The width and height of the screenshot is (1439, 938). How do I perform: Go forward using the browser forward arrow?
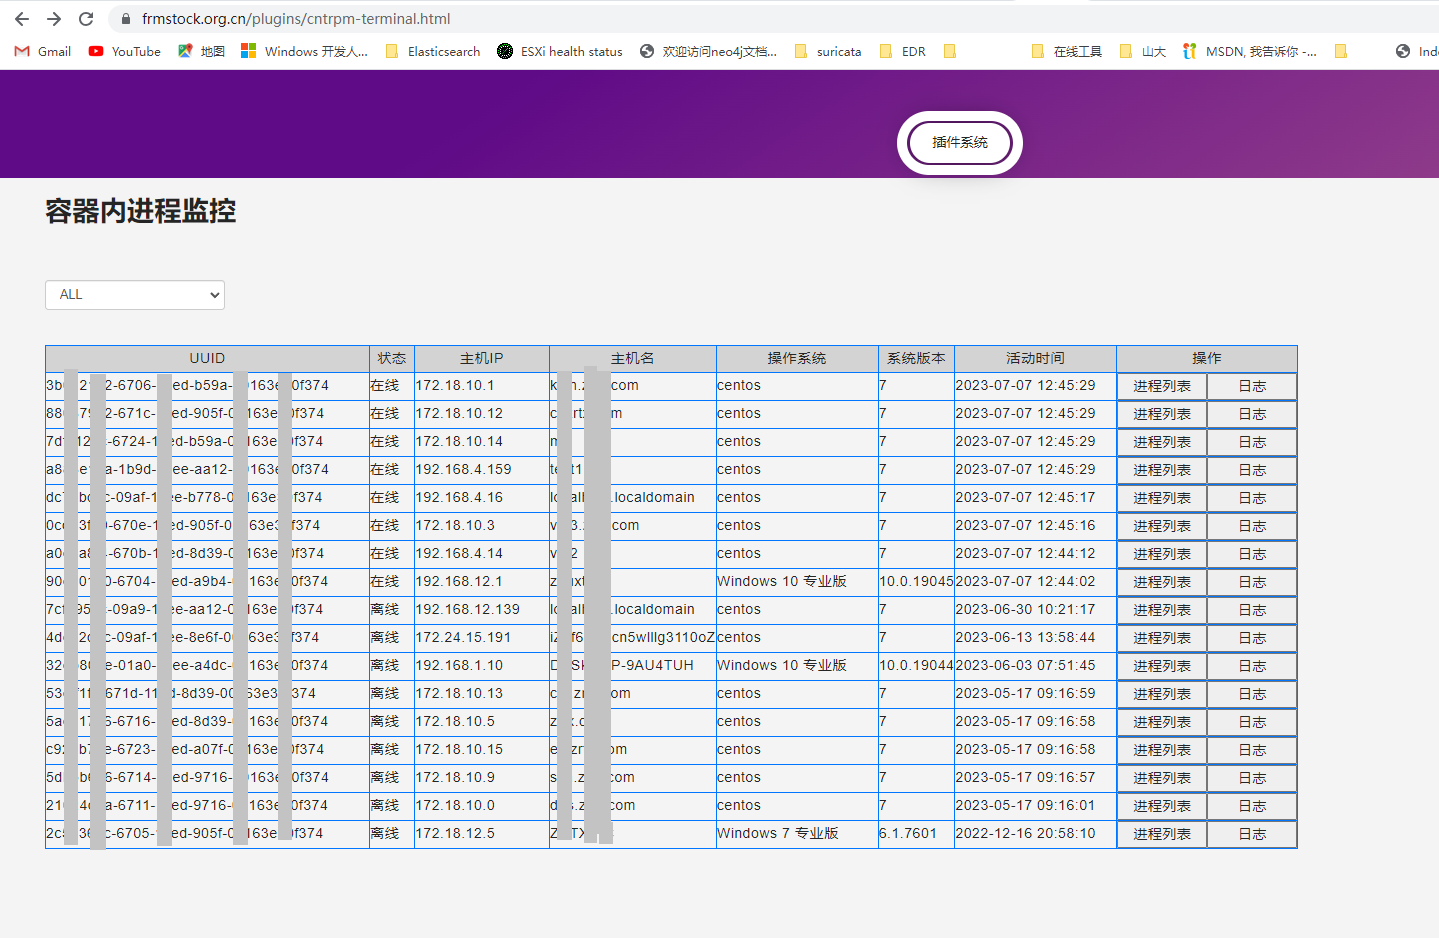(54, 19)
